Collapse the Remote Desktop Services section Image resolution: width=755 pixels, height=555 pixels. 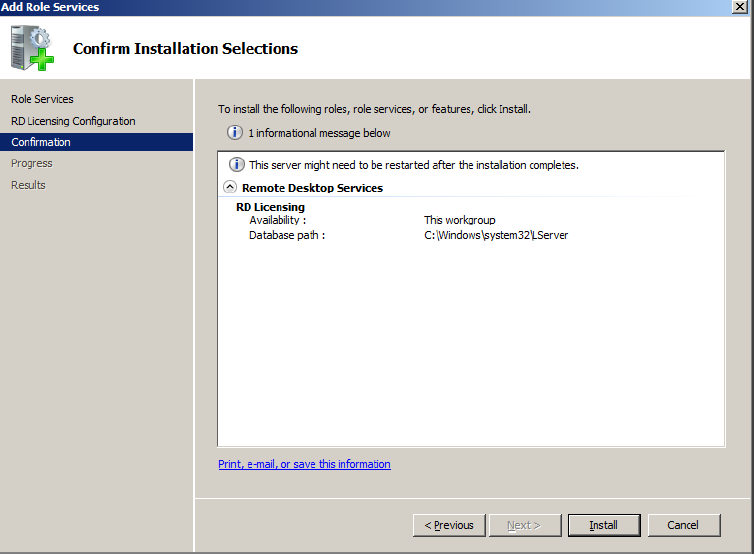pyautogui.click(x=230, y=187)
